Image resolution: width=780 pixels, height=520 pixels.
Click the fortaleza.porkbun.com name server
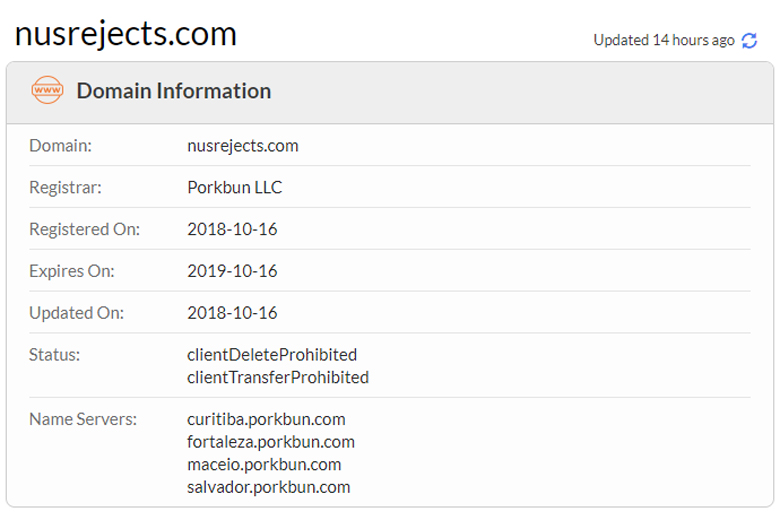[271, 441]
